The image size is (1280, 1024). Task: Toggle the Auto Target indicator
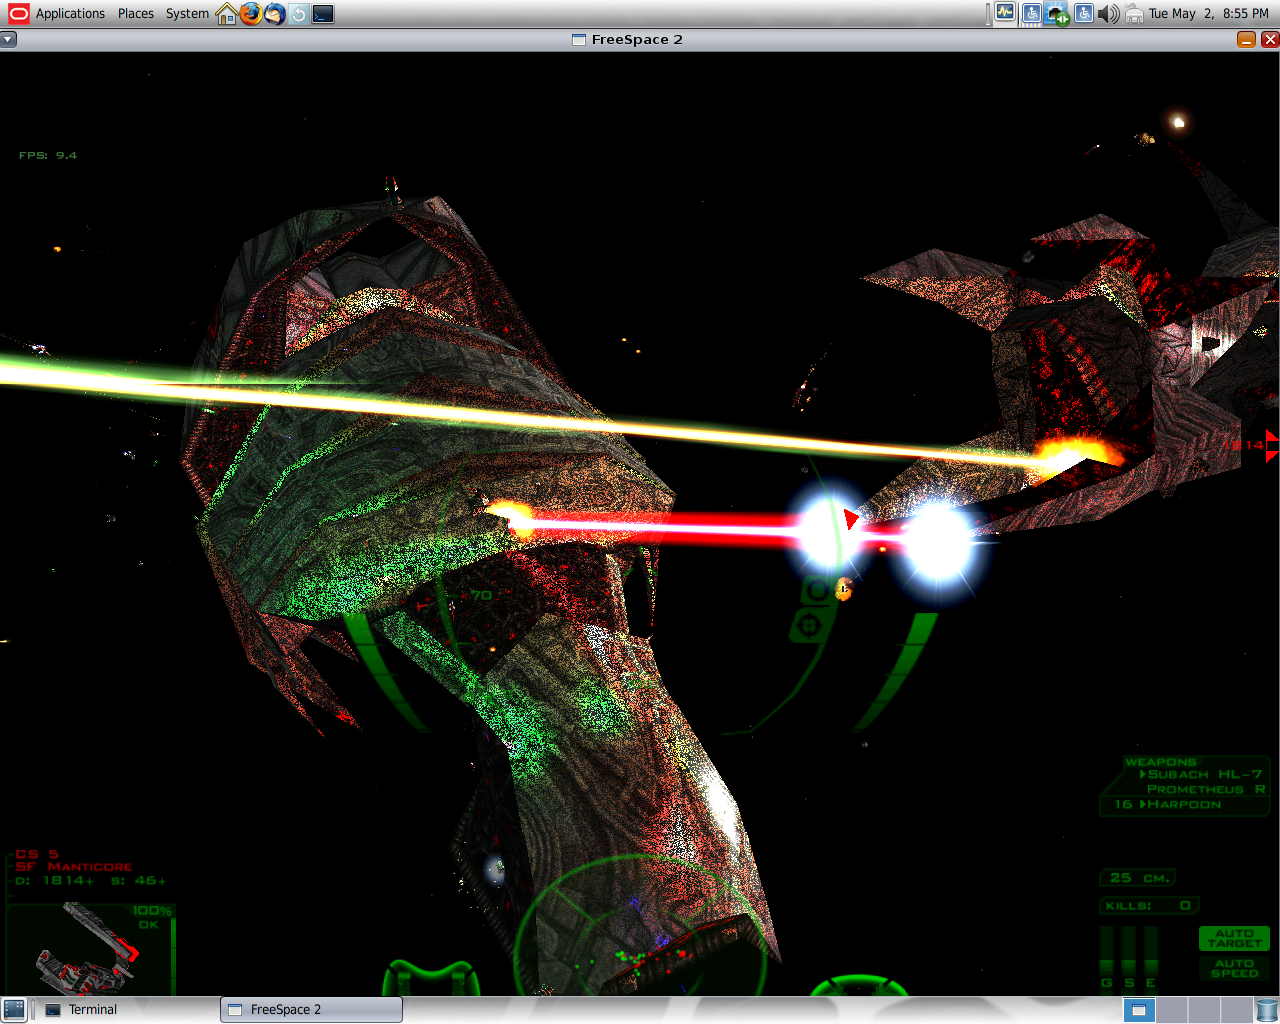[x=1234, y=938]
